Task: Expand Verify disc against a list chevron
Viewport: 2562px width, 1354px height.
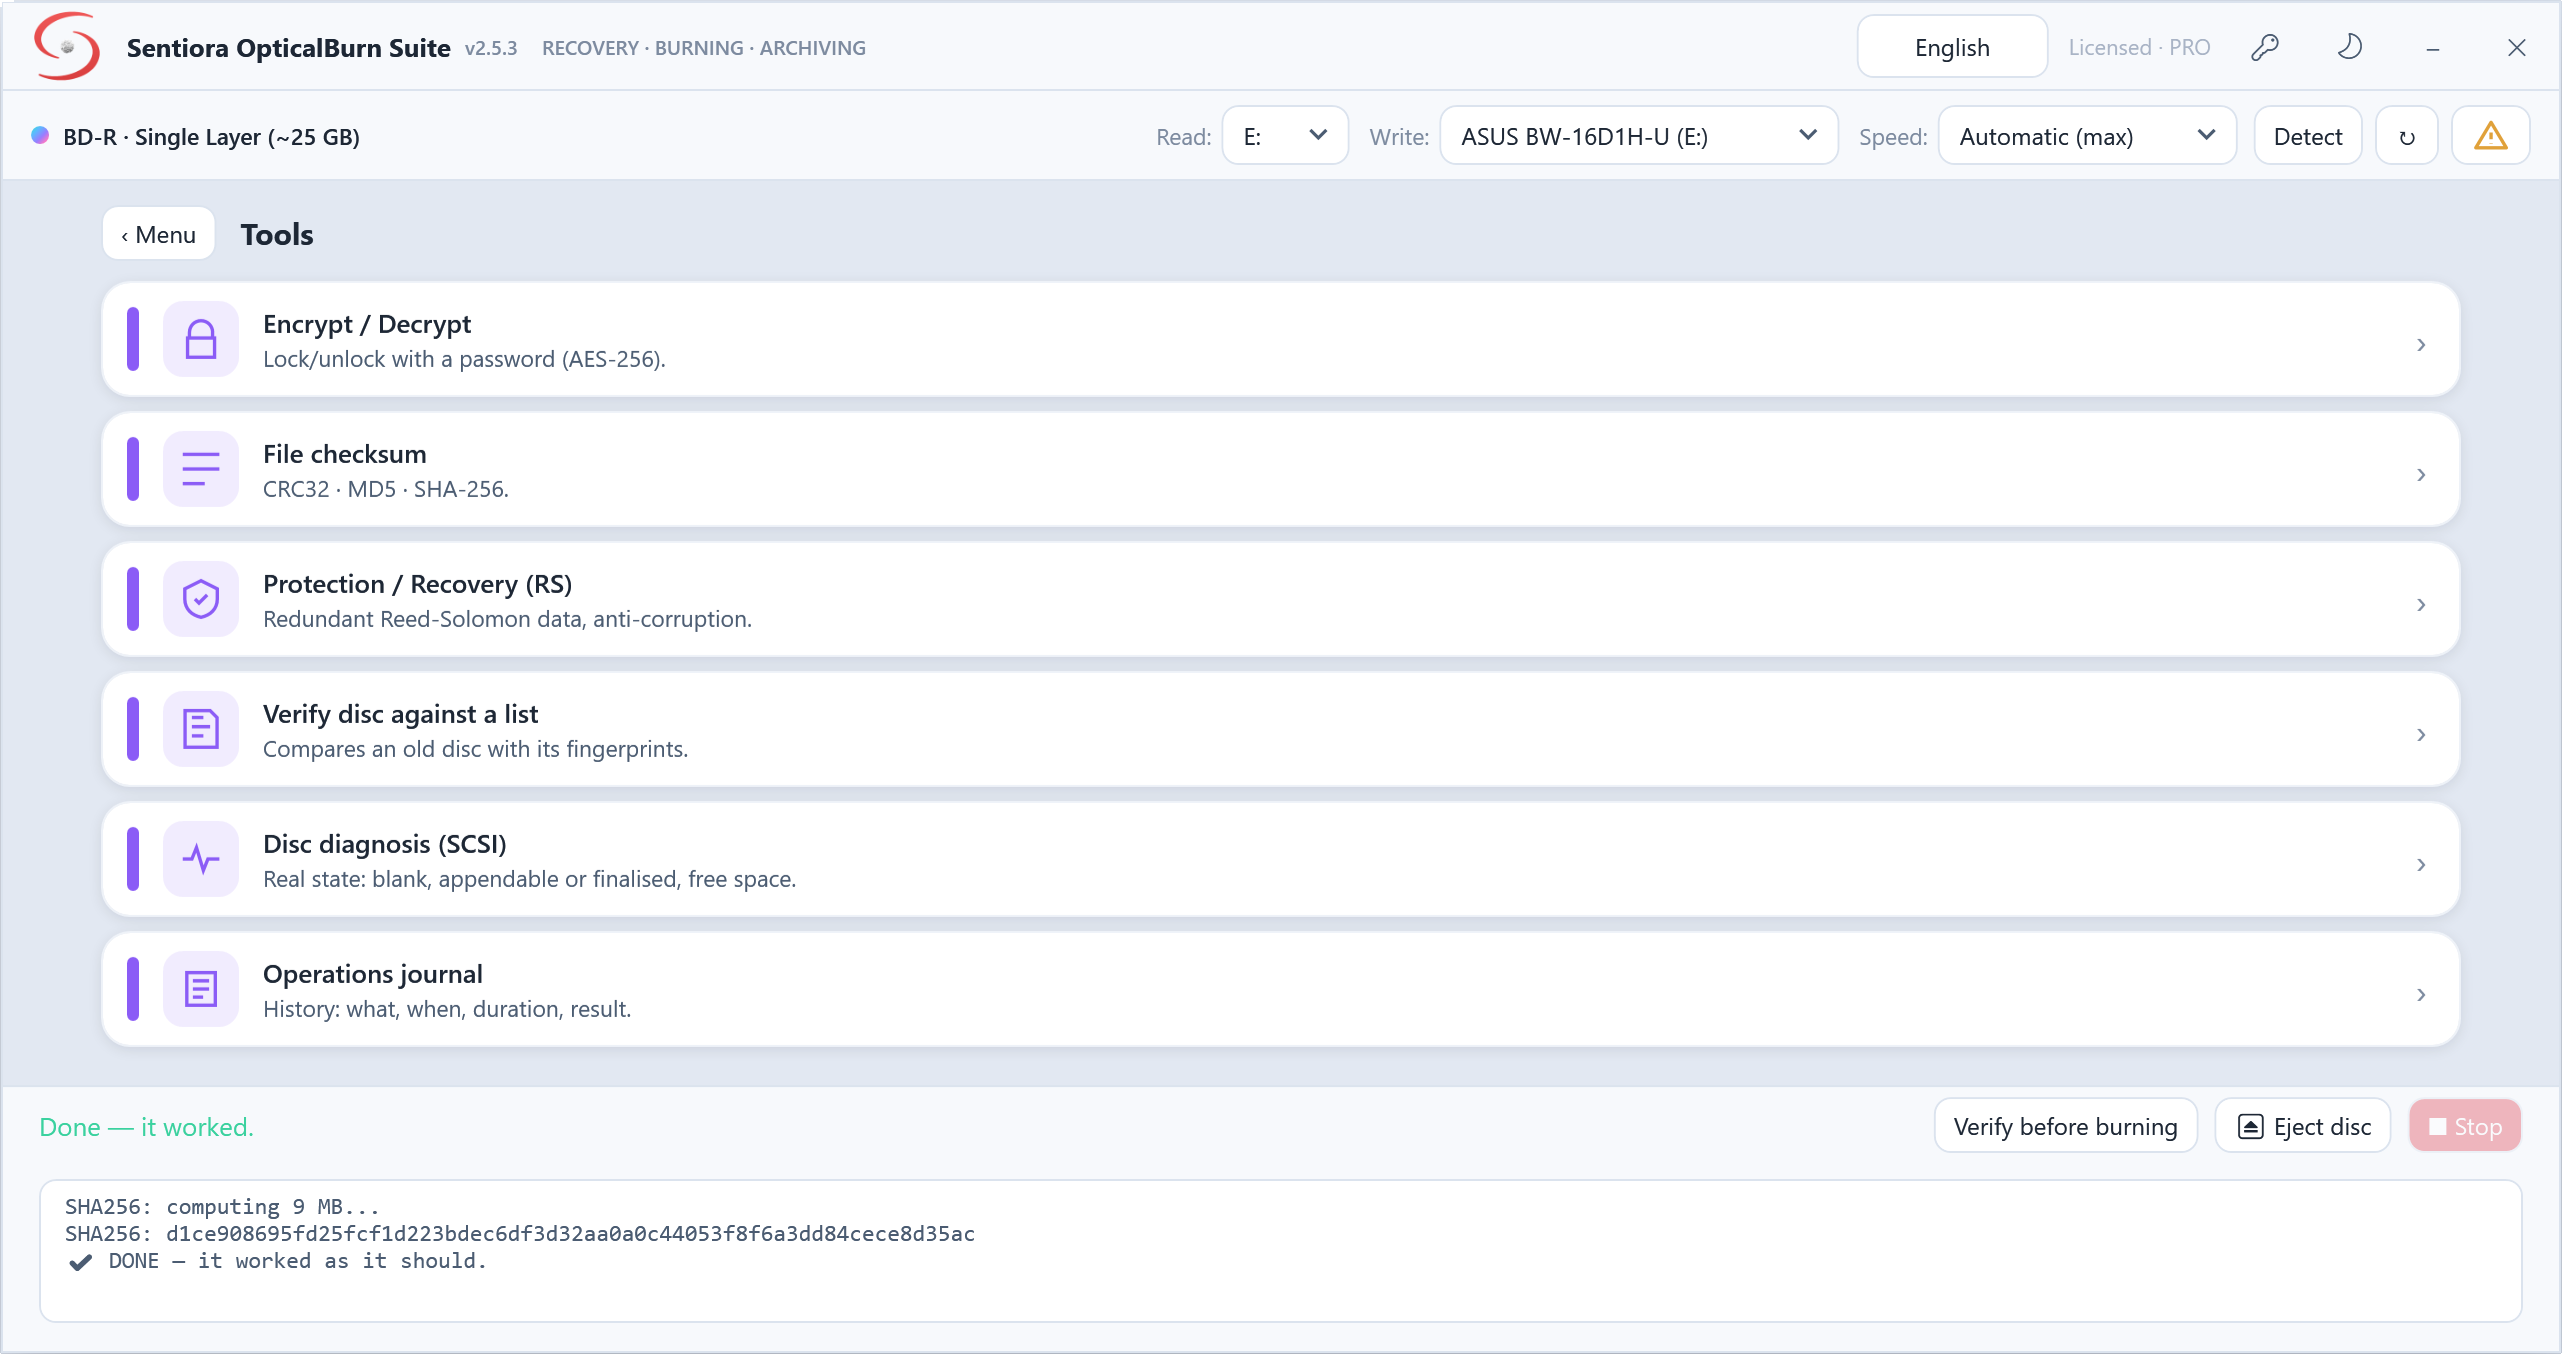Action: coord(2421,734)
